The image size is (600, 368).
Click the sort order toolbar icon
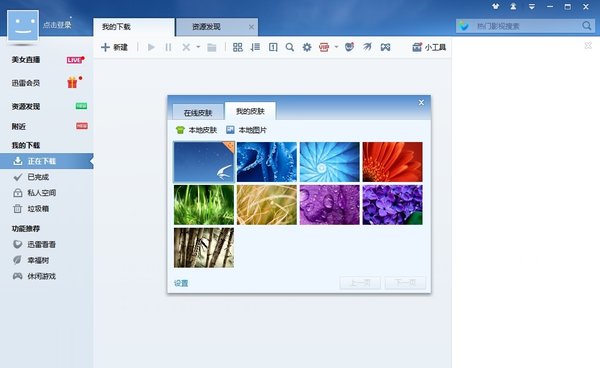tap(255, 47)
